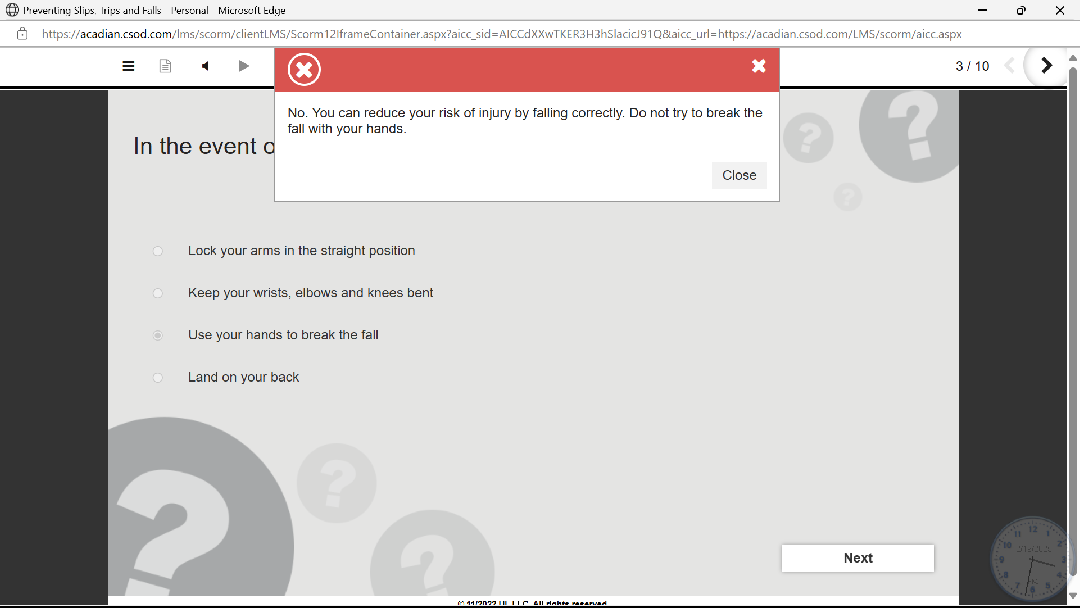Go to previous slide using left chevron

(x=1009, y=66)
